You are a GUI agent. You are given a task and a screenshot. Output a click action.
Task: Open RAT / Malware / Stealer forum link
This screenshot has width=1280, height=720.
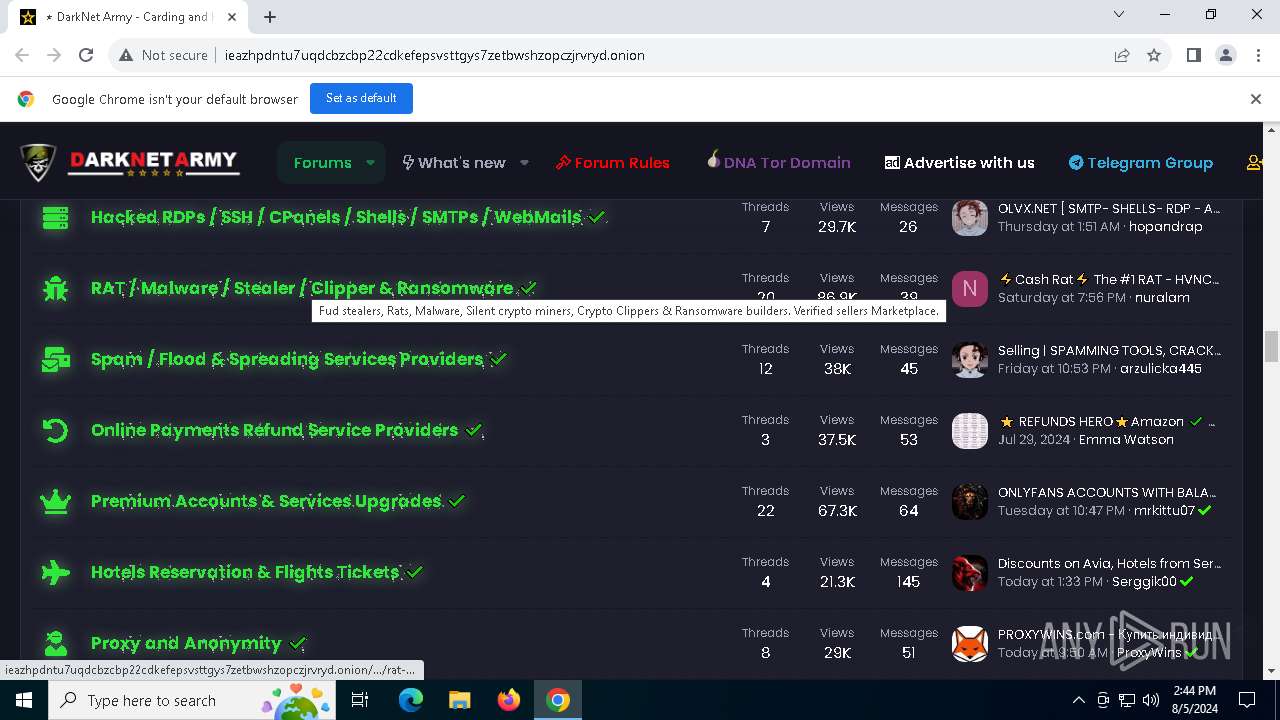302,288
